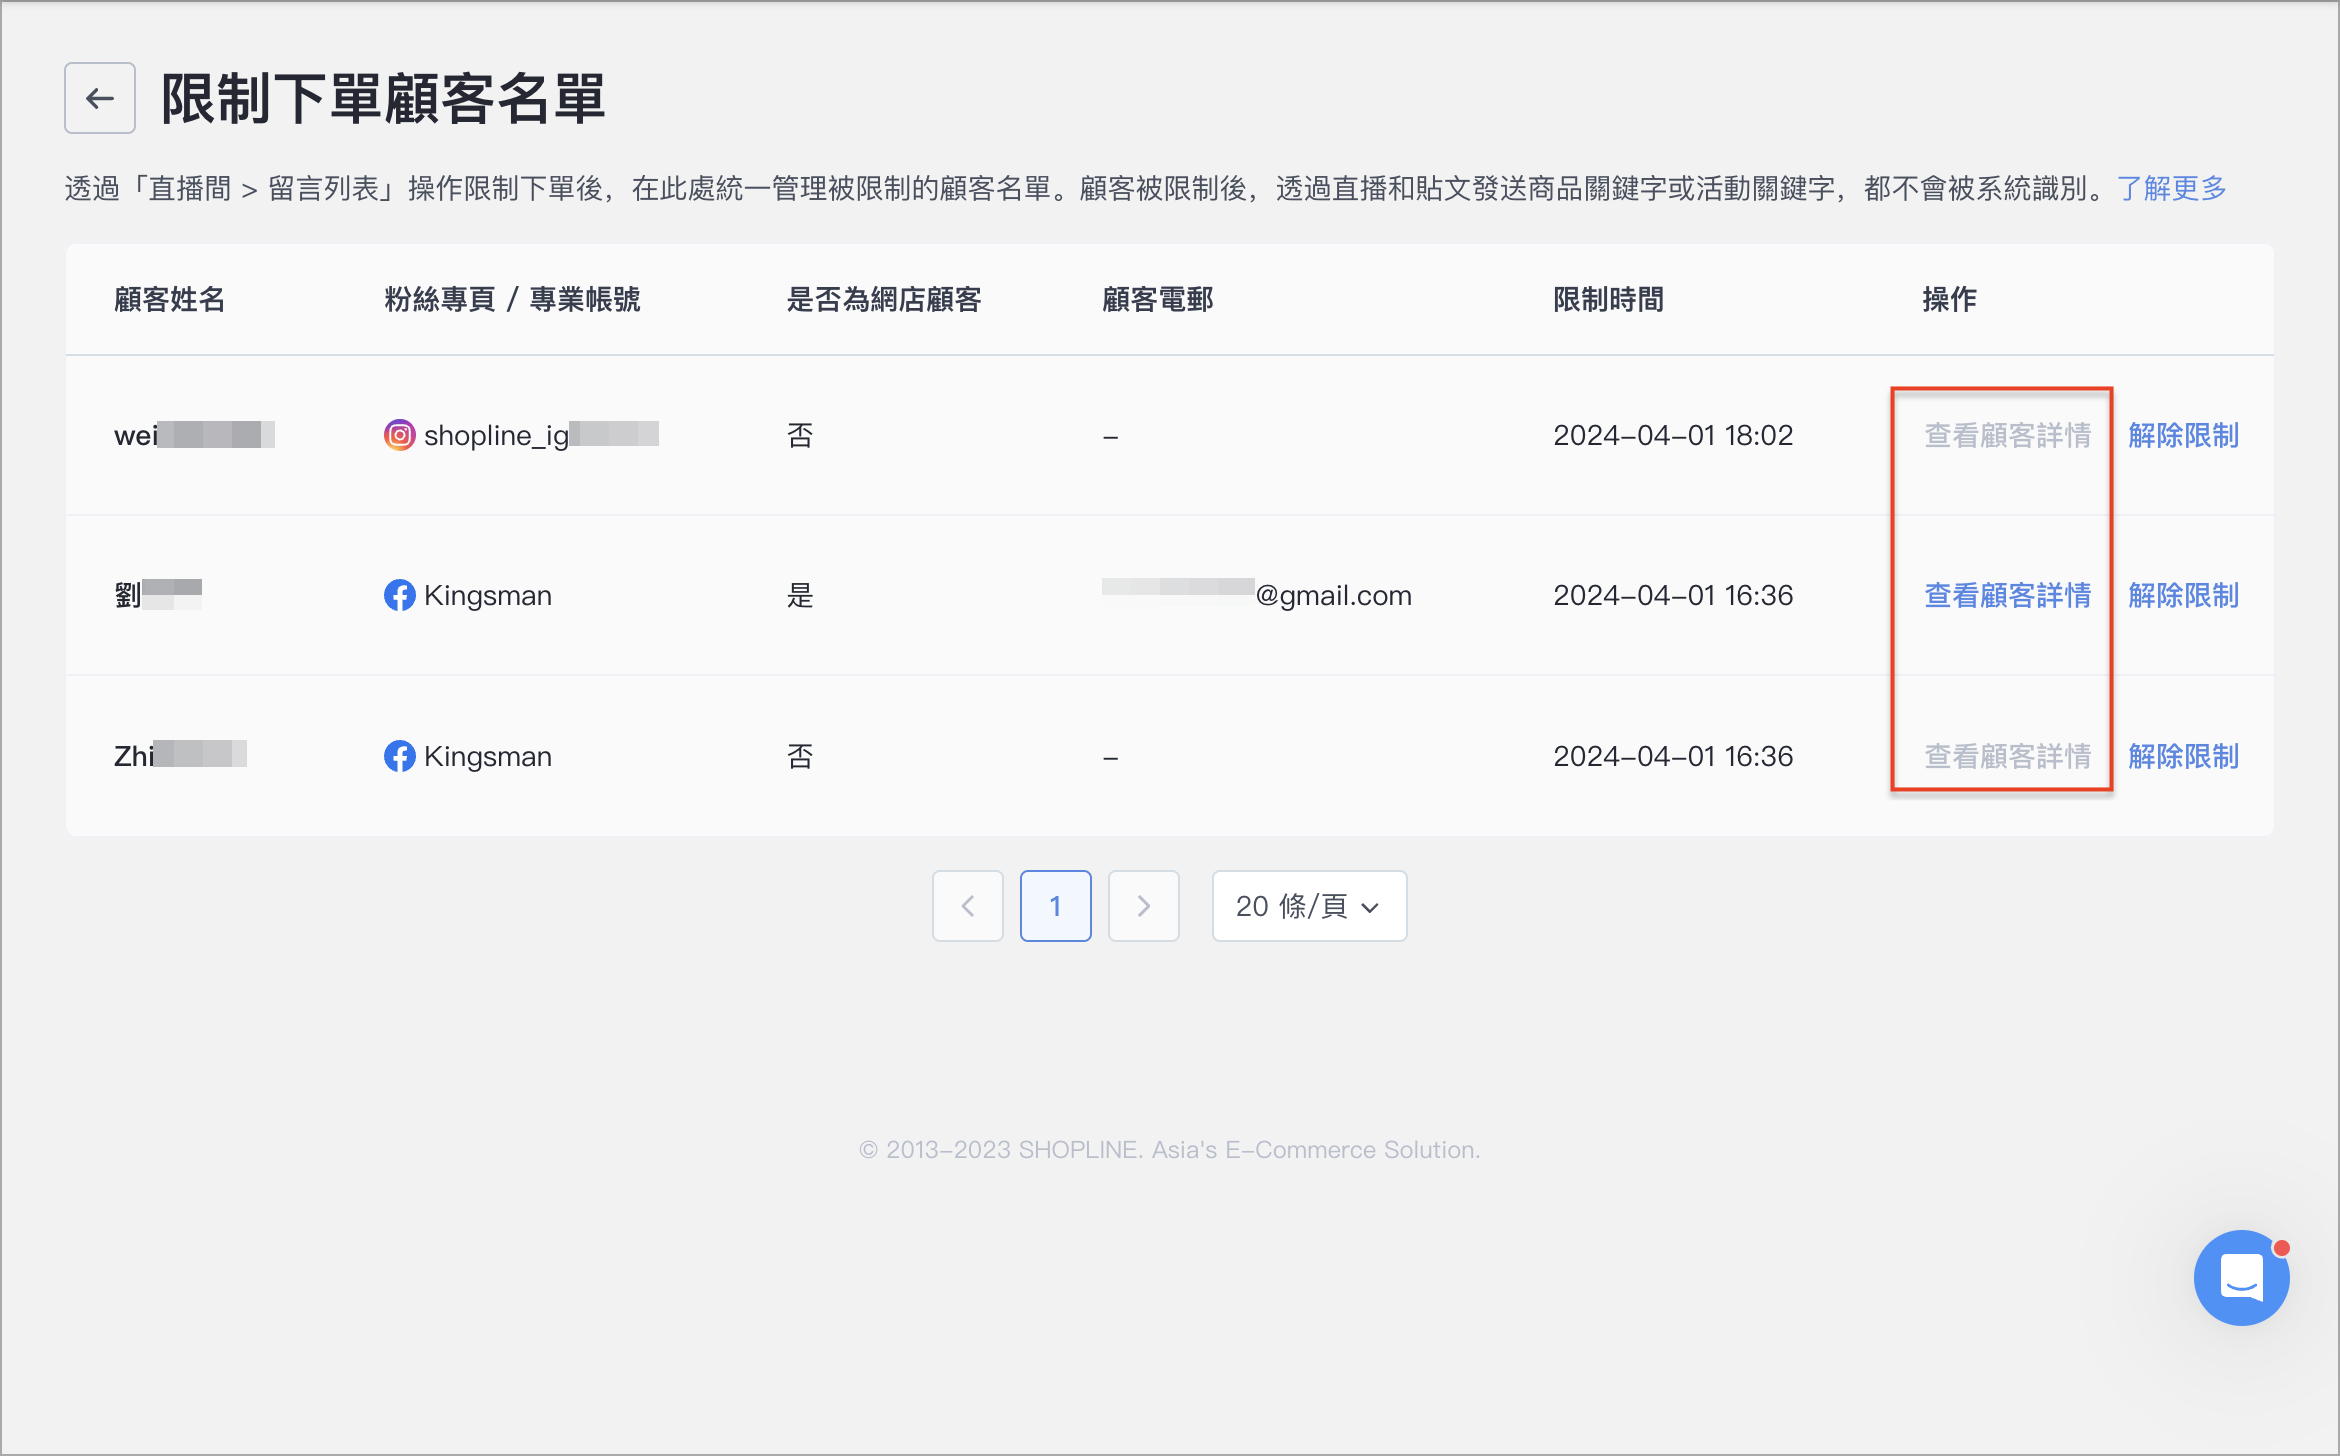
Task: Select page 1 in pagination
Action: pos(1055,906)
